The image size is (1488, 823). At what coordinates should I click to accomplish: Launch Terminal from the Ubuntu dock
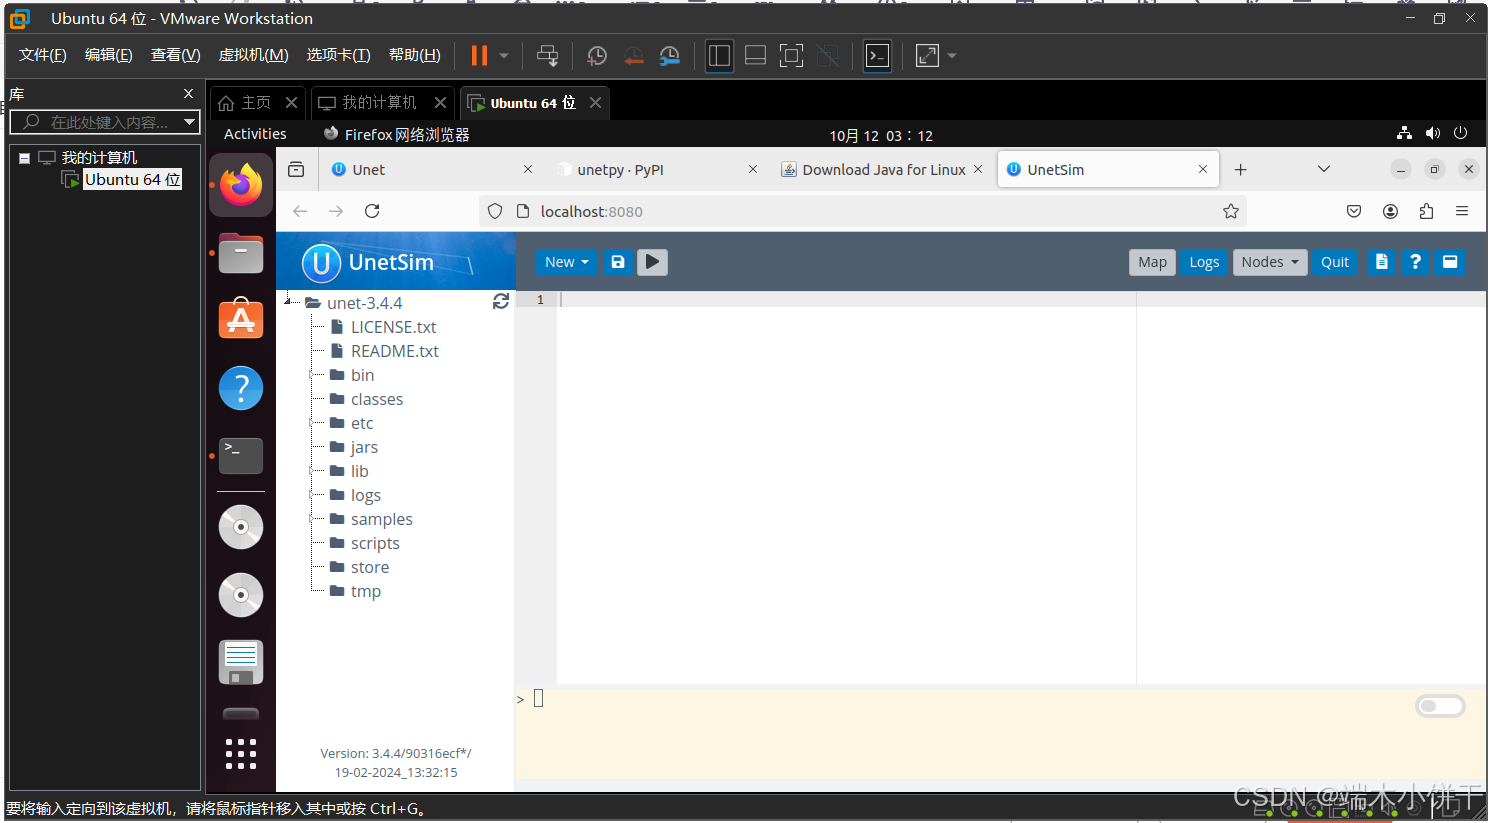(241, 456)
